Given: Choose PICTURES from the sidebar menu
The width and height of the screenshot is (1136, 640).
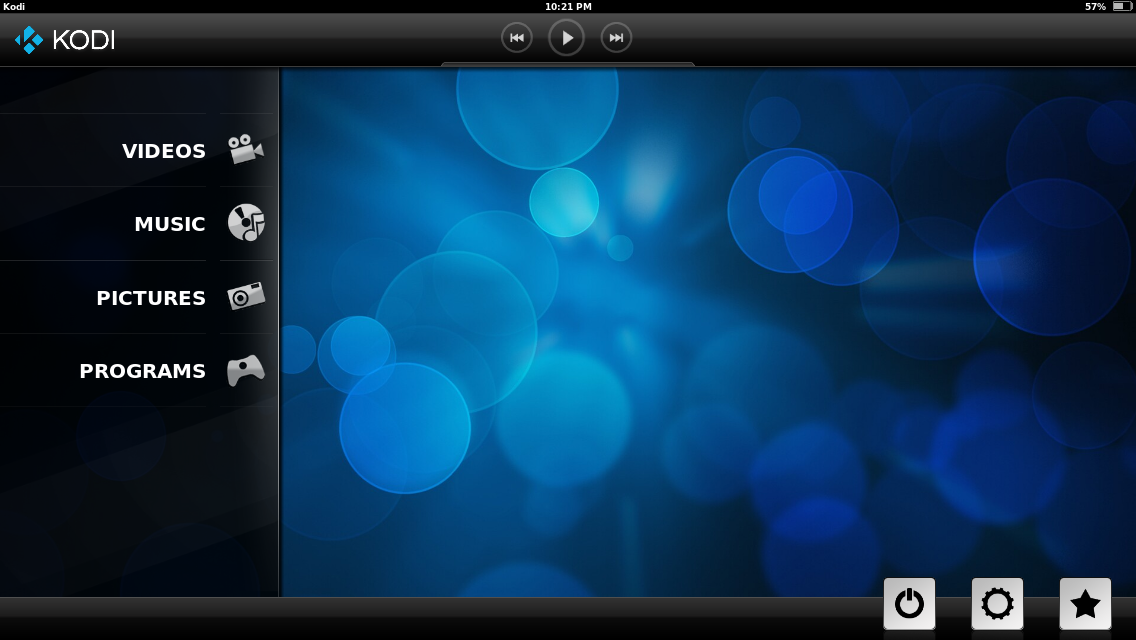Looking at the screenshot, I should point(151,298).
